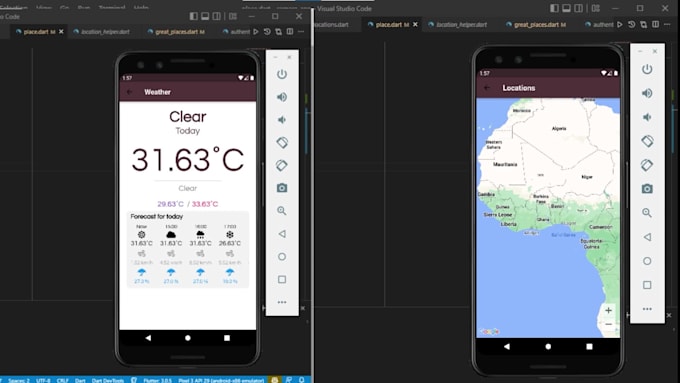Open editor more actions in left window
This screenshot has width=680, height=383.
[x=301, y=32]
